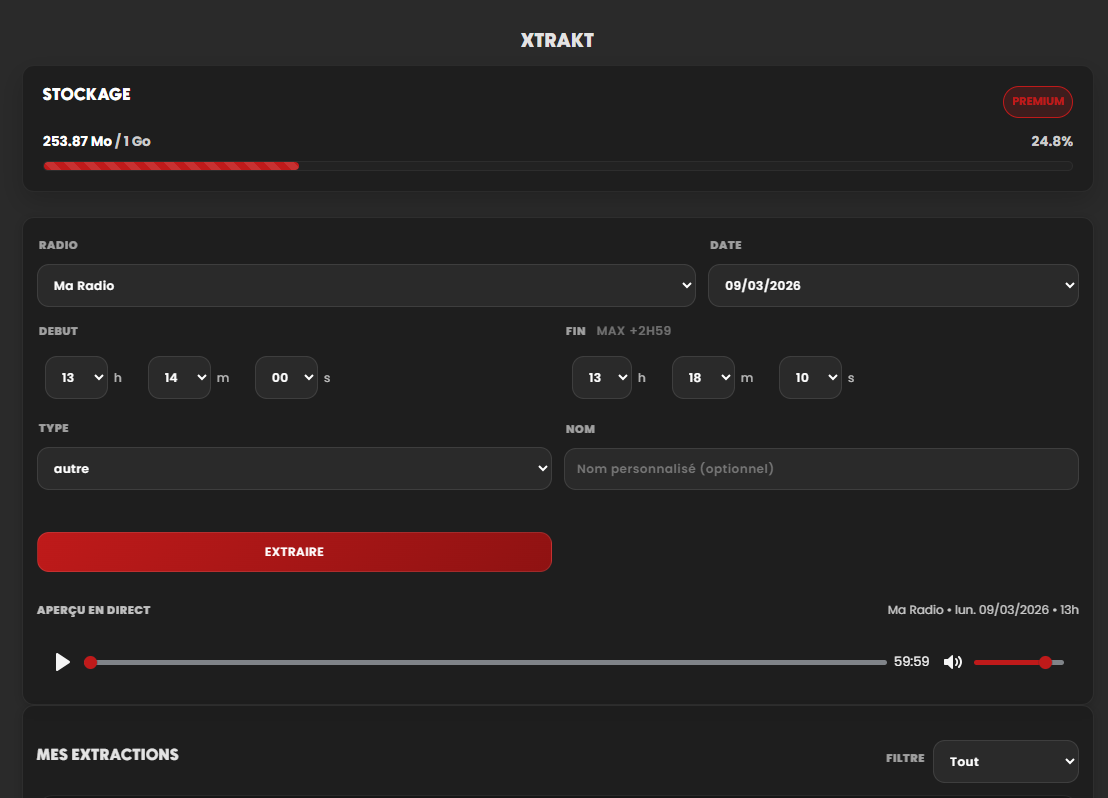The height and width of the screenshot is (798, 1108).
Task: Change the Debut hour dropdown
Action: coord(77,378)
